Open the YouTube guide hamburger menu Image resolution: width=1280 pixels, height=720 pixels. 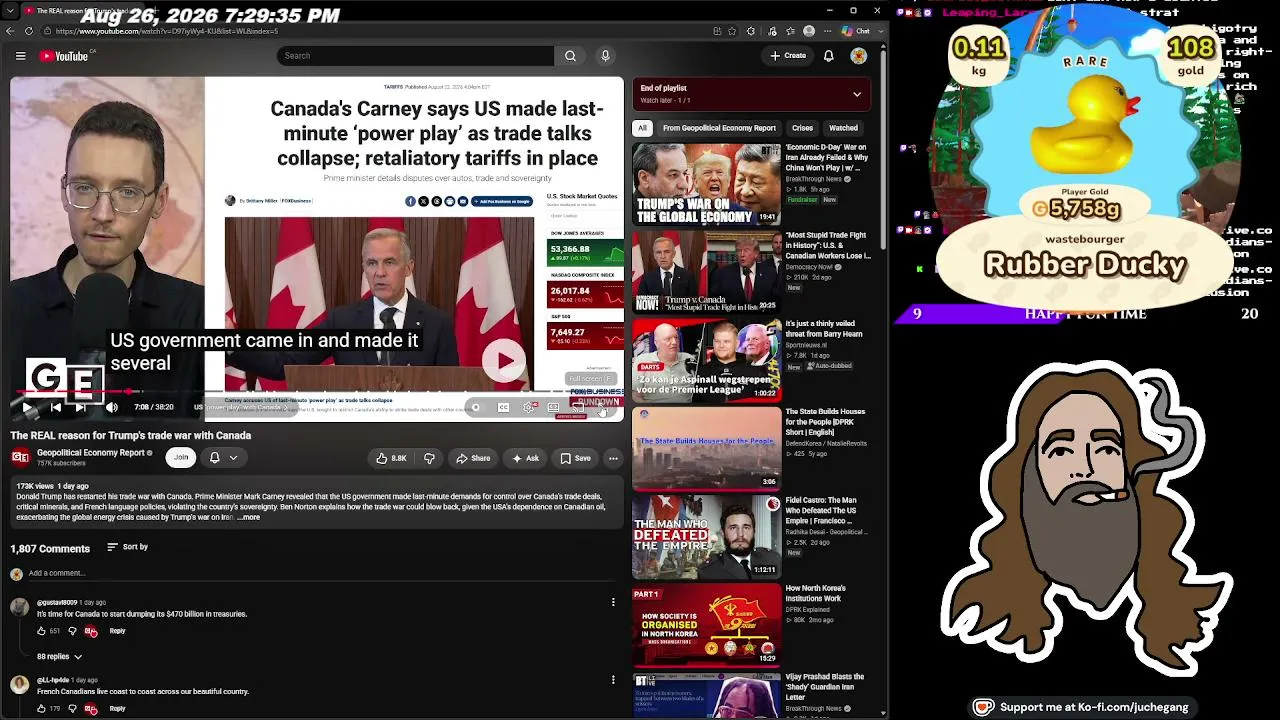(20, 56)
